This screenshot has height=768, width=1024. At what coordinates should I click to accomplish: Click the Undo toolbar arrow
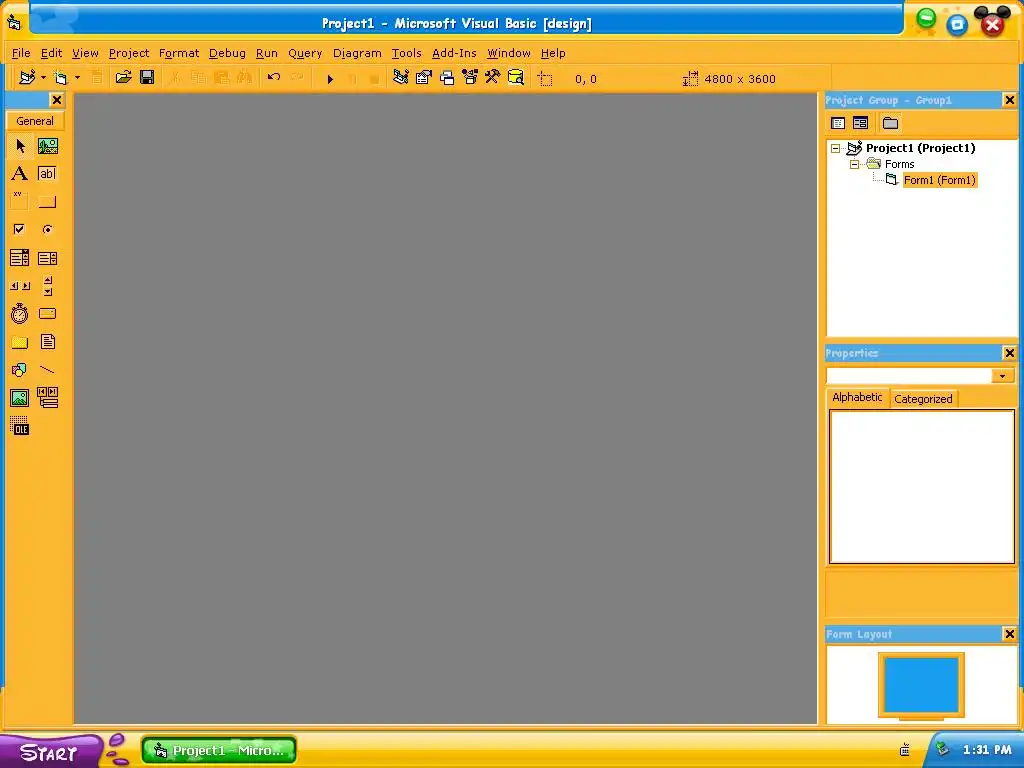(x=274, y=78)
